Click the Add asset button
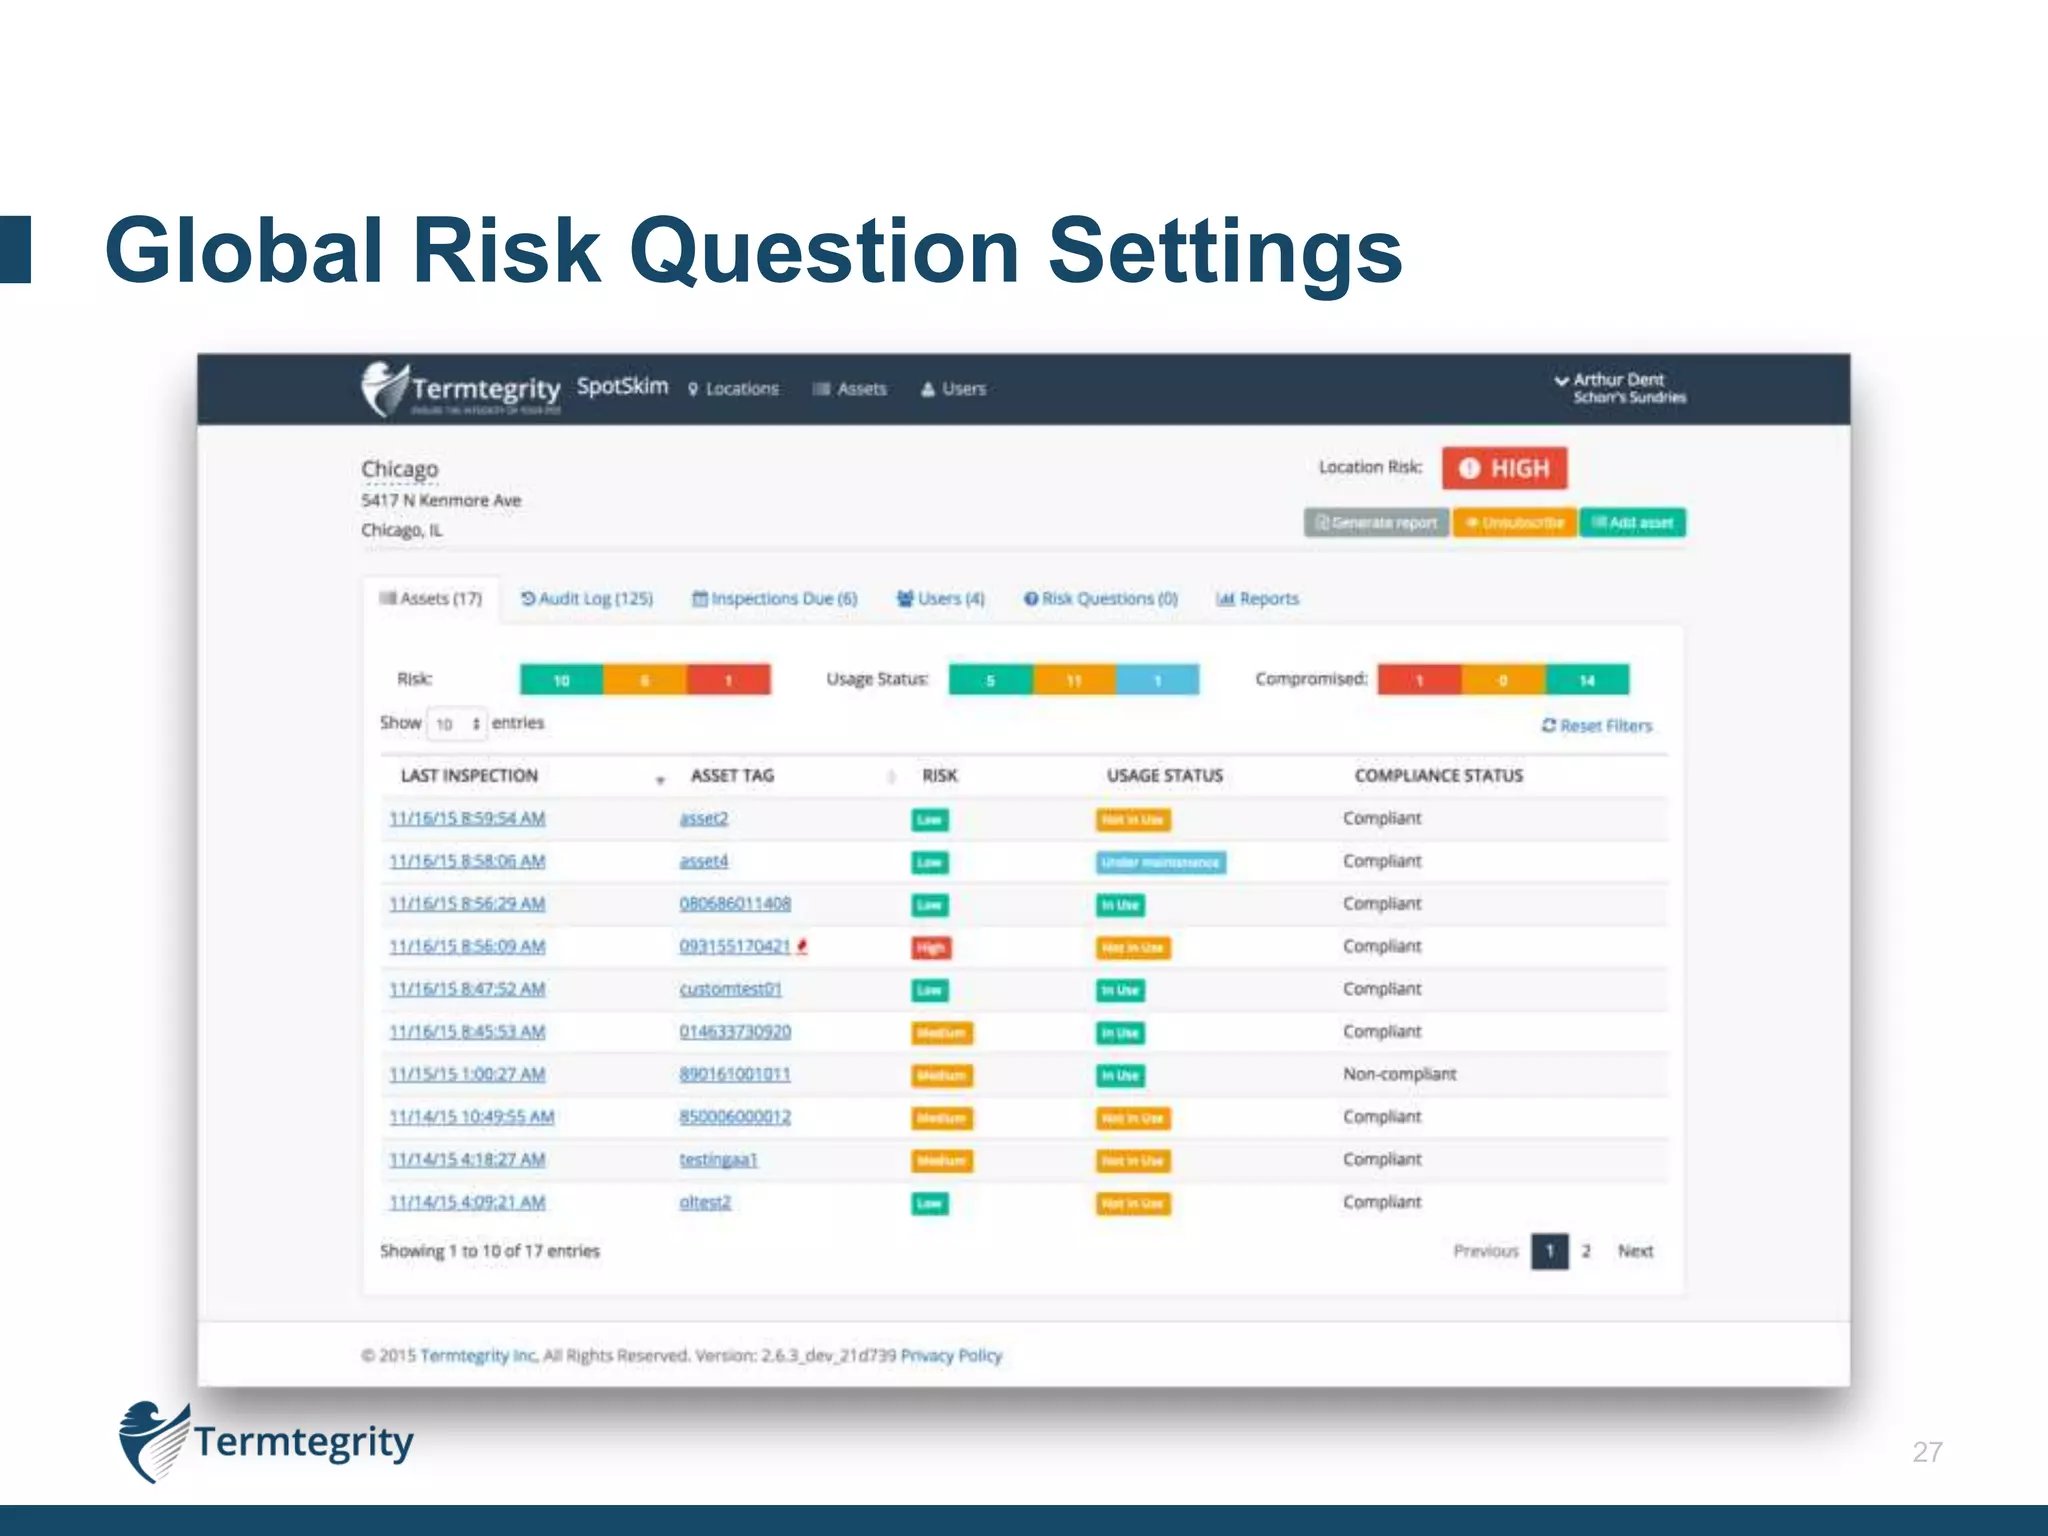 point(1633,522)
